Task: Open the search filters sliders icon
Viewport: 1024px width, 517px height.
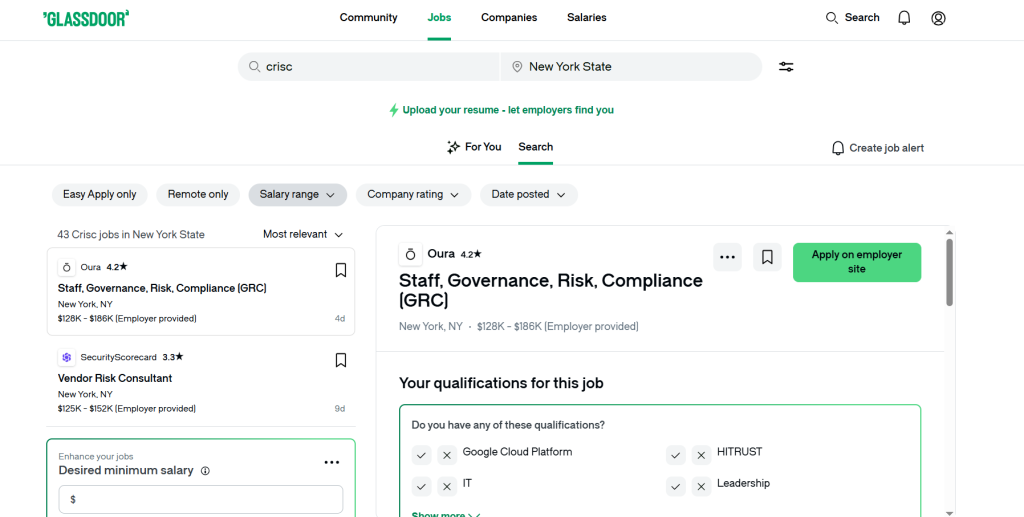Action: click(x=786, y=67)
